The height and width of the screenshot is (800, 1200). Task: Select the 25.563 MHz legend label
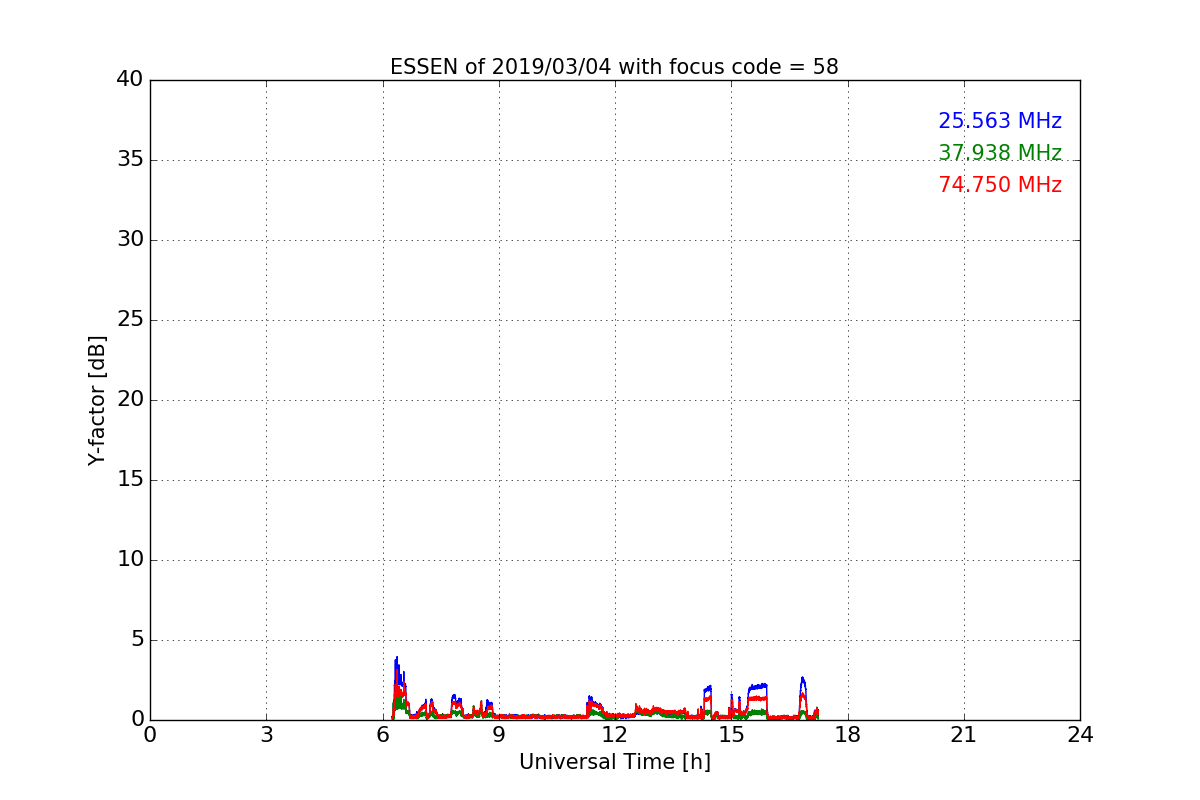(x=1000, y=121)
